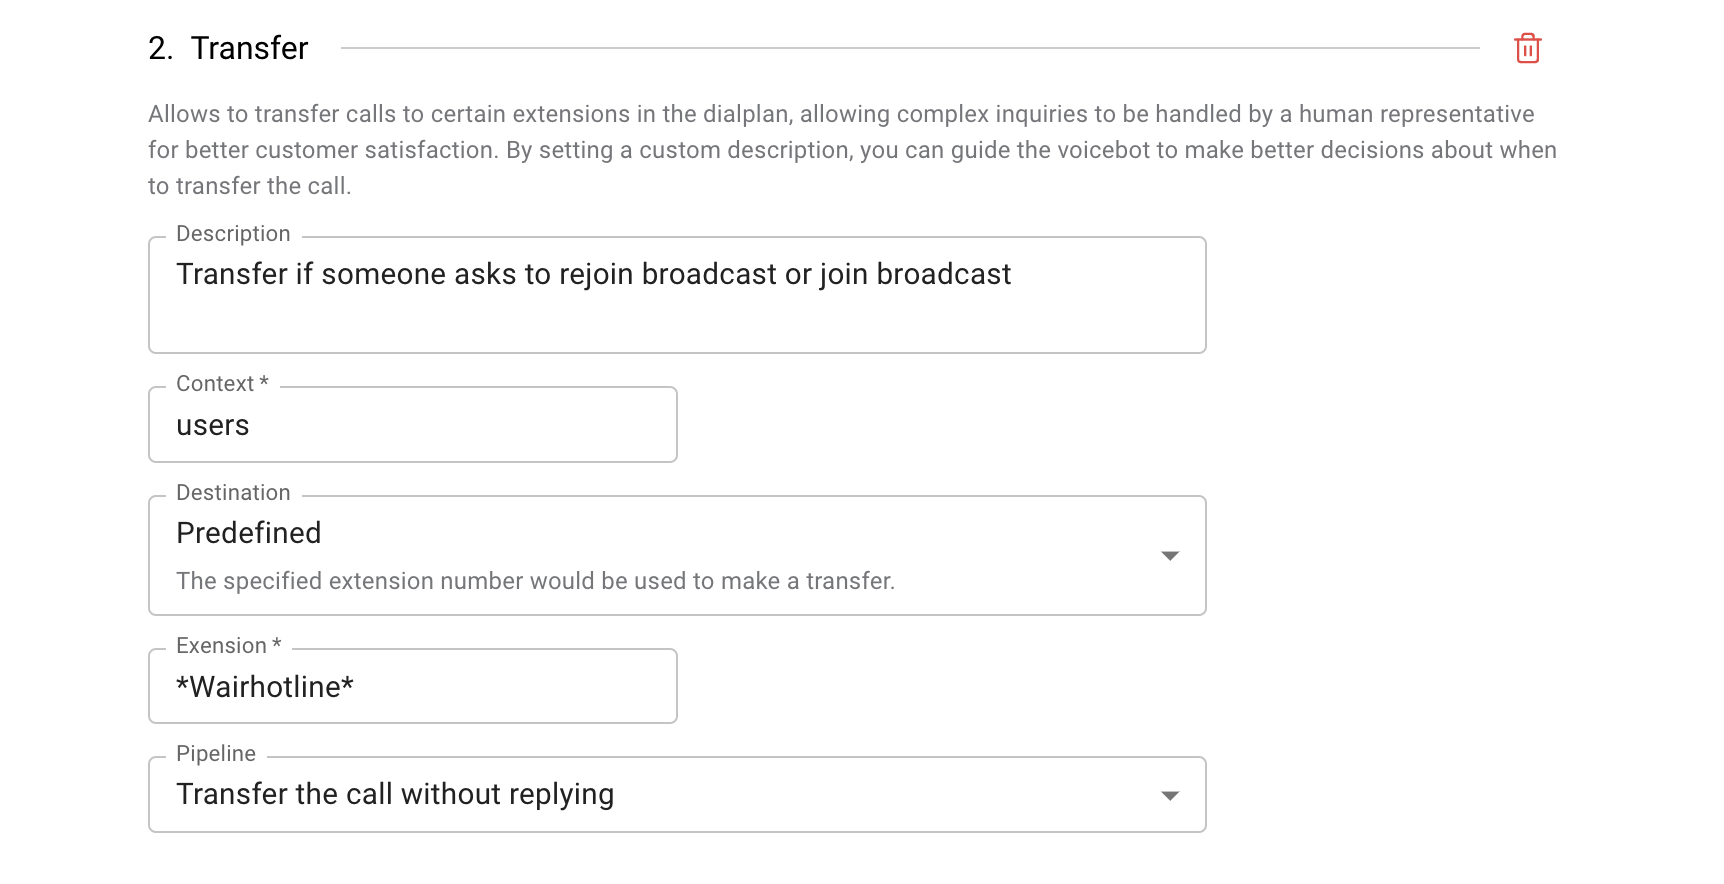The width and height of the screenshot is (1724, 884).
Task: Click the Transfer section heading
Action: tap(250, 47)
